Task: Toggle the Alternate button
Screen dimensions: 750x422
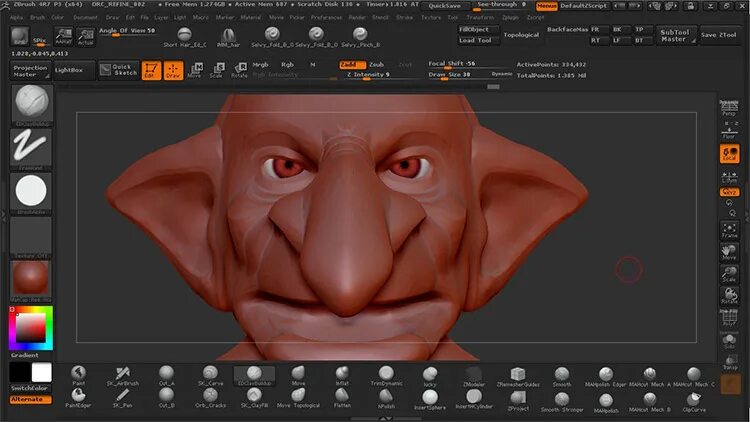Action: pos(30,399)
